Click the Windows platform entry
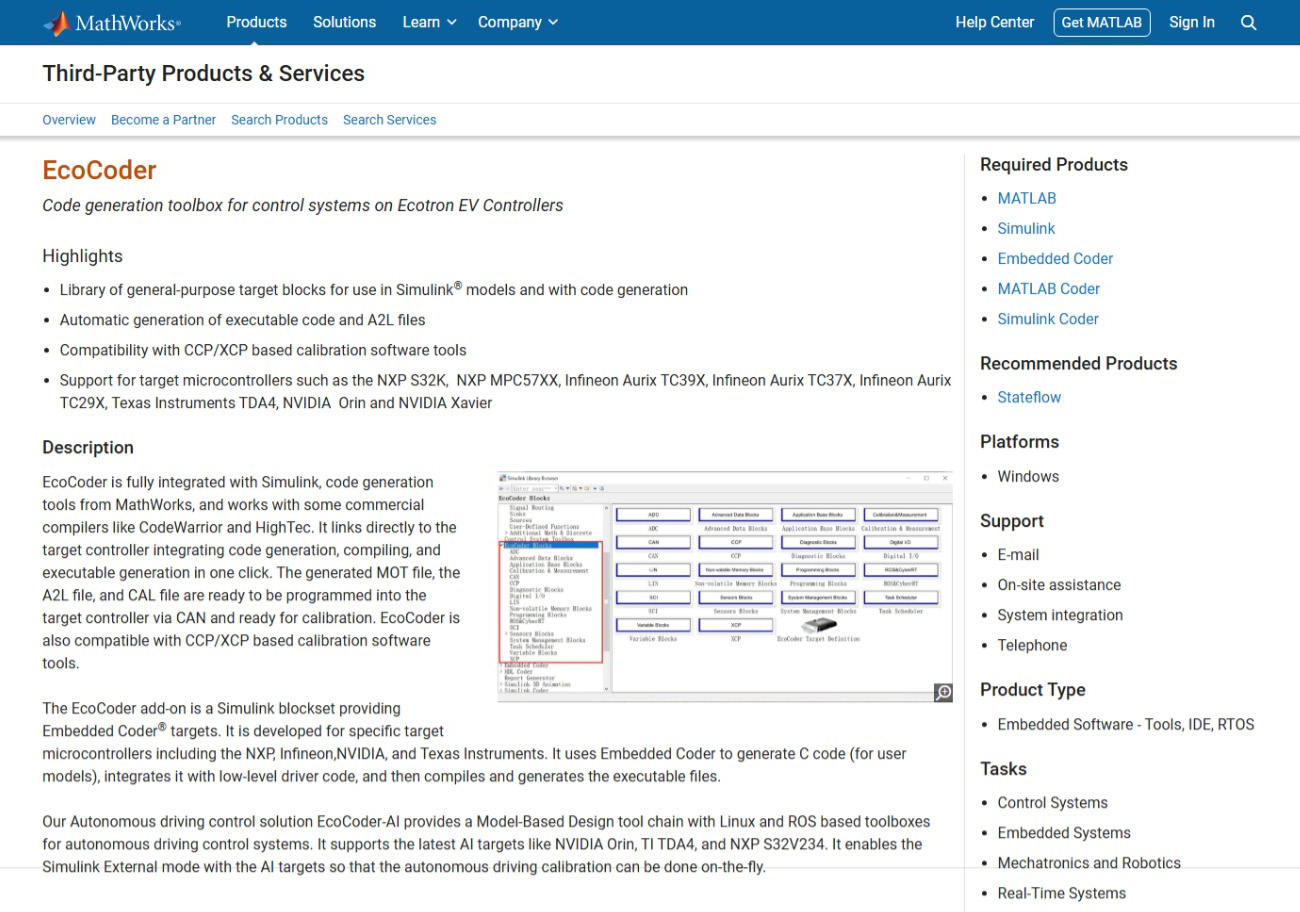 pos(1028,477)
